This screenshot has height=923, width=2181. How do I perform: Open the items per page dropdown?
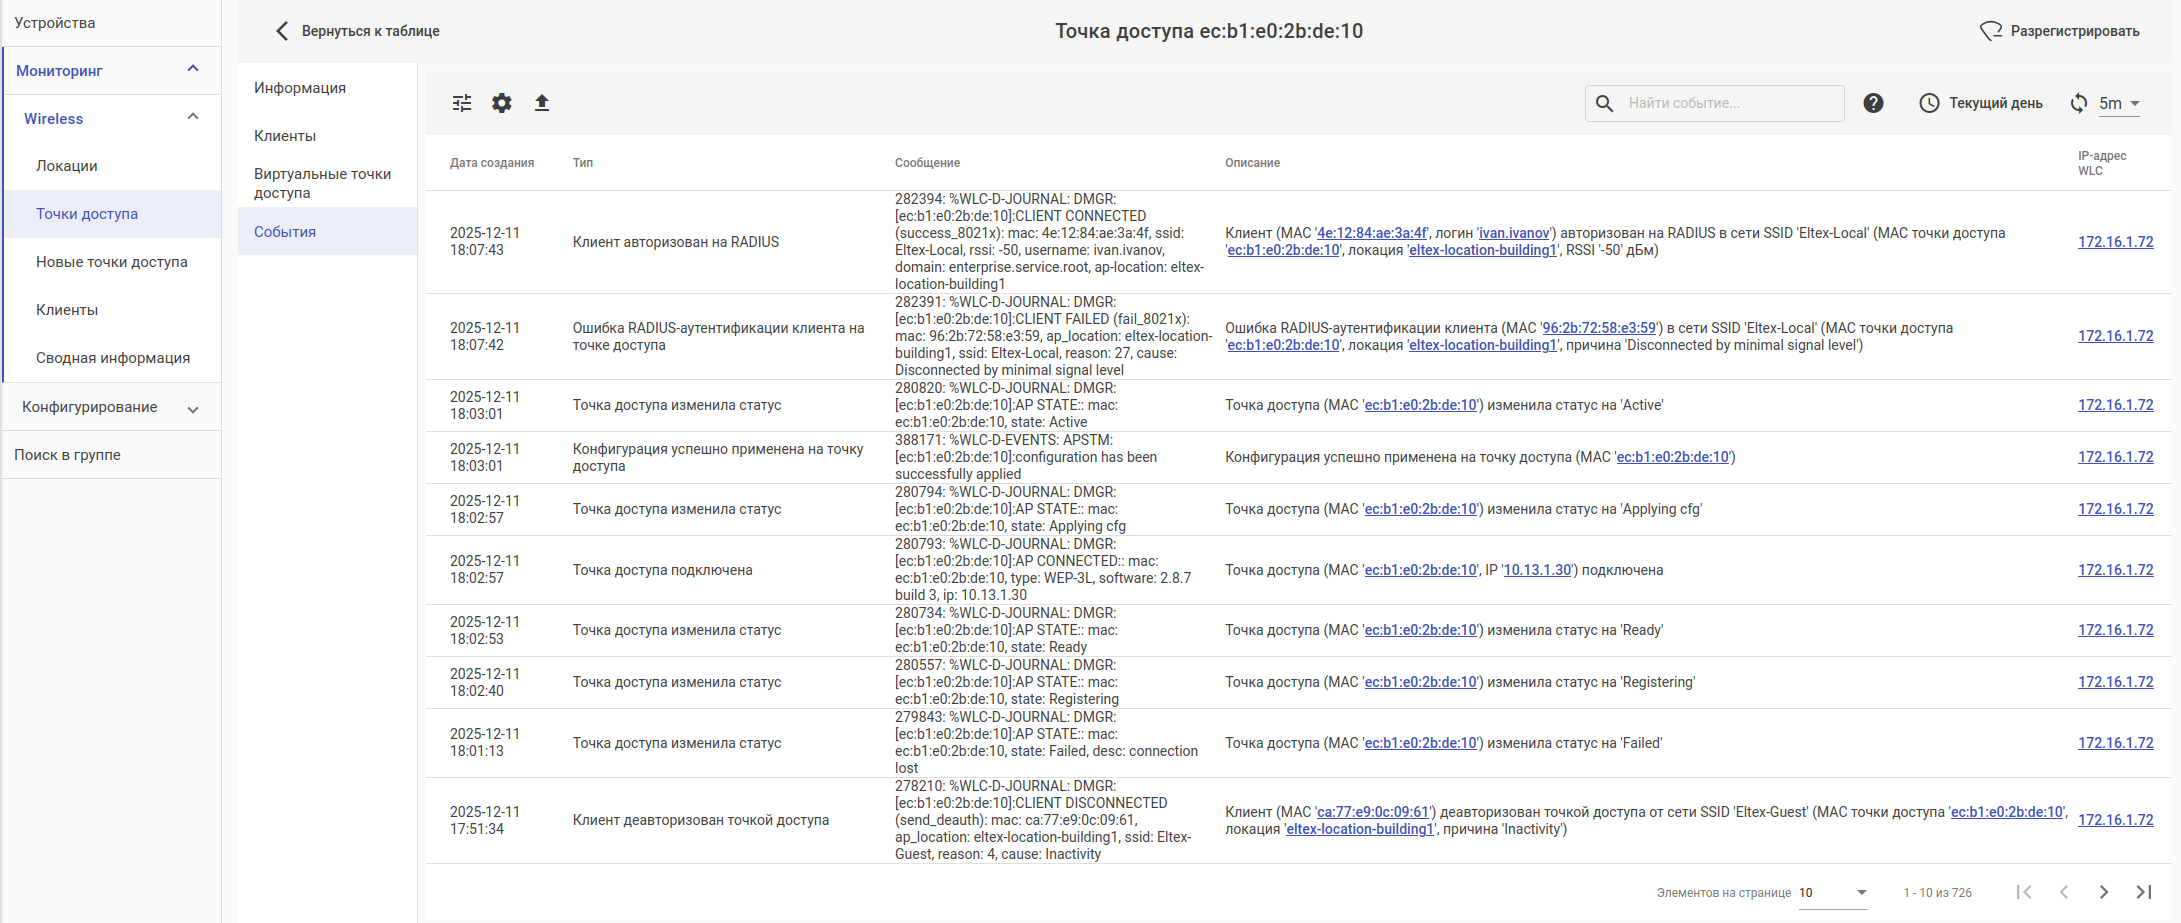click(1833, 892)
